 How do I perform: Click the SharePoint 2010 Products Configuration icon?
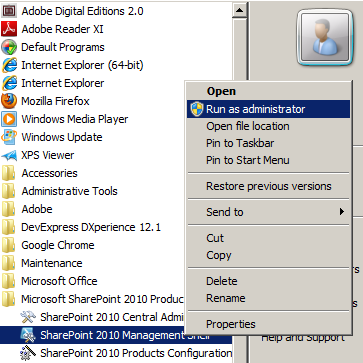28,353
